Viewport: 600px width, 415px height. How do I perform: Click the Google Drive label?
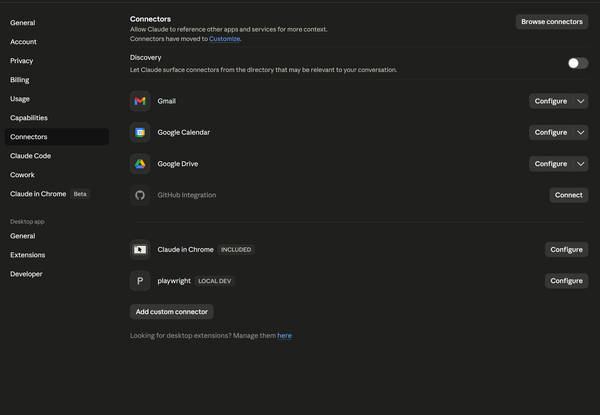178,164
